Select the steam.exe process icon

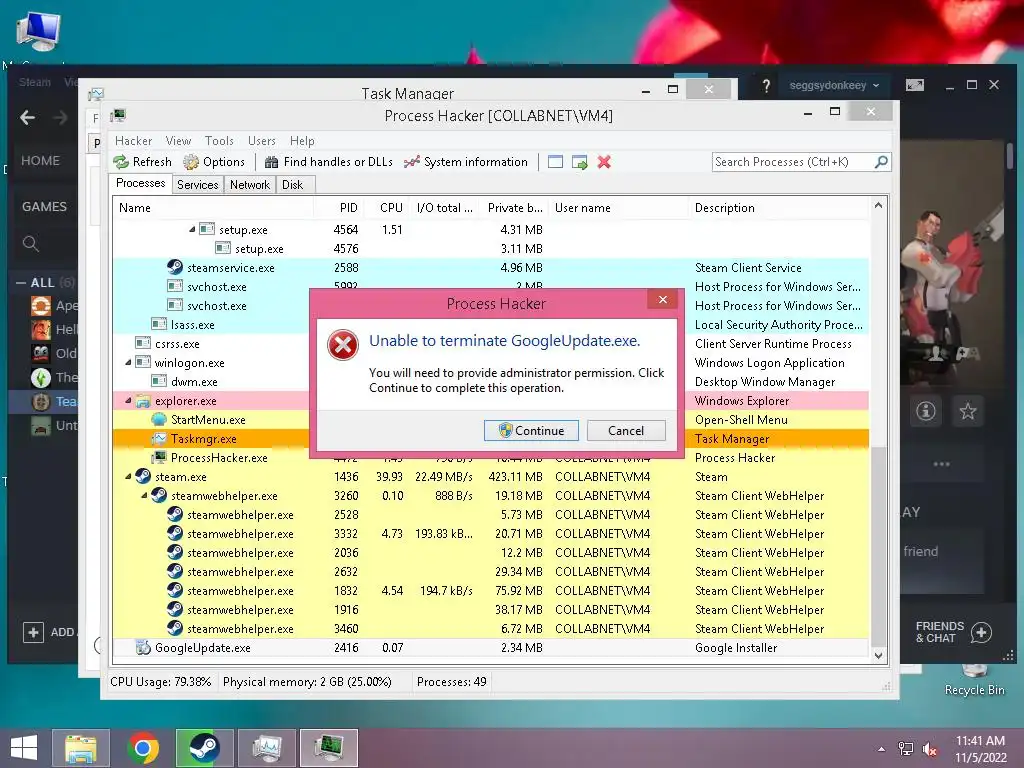point(143,476)
